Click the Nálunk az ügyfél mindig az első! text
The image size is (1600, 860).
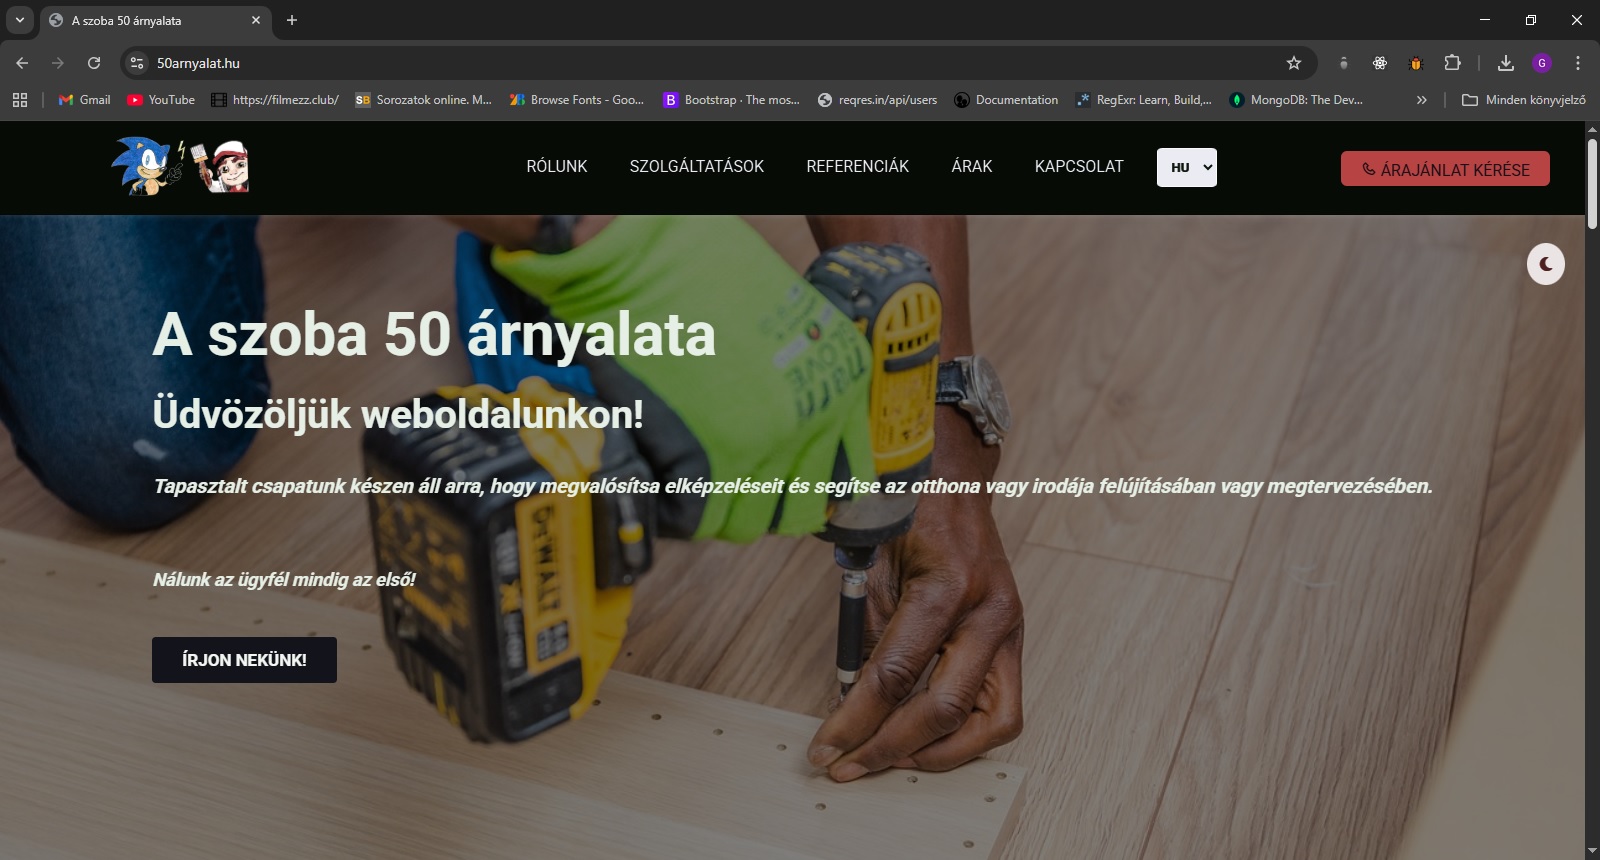284,580
